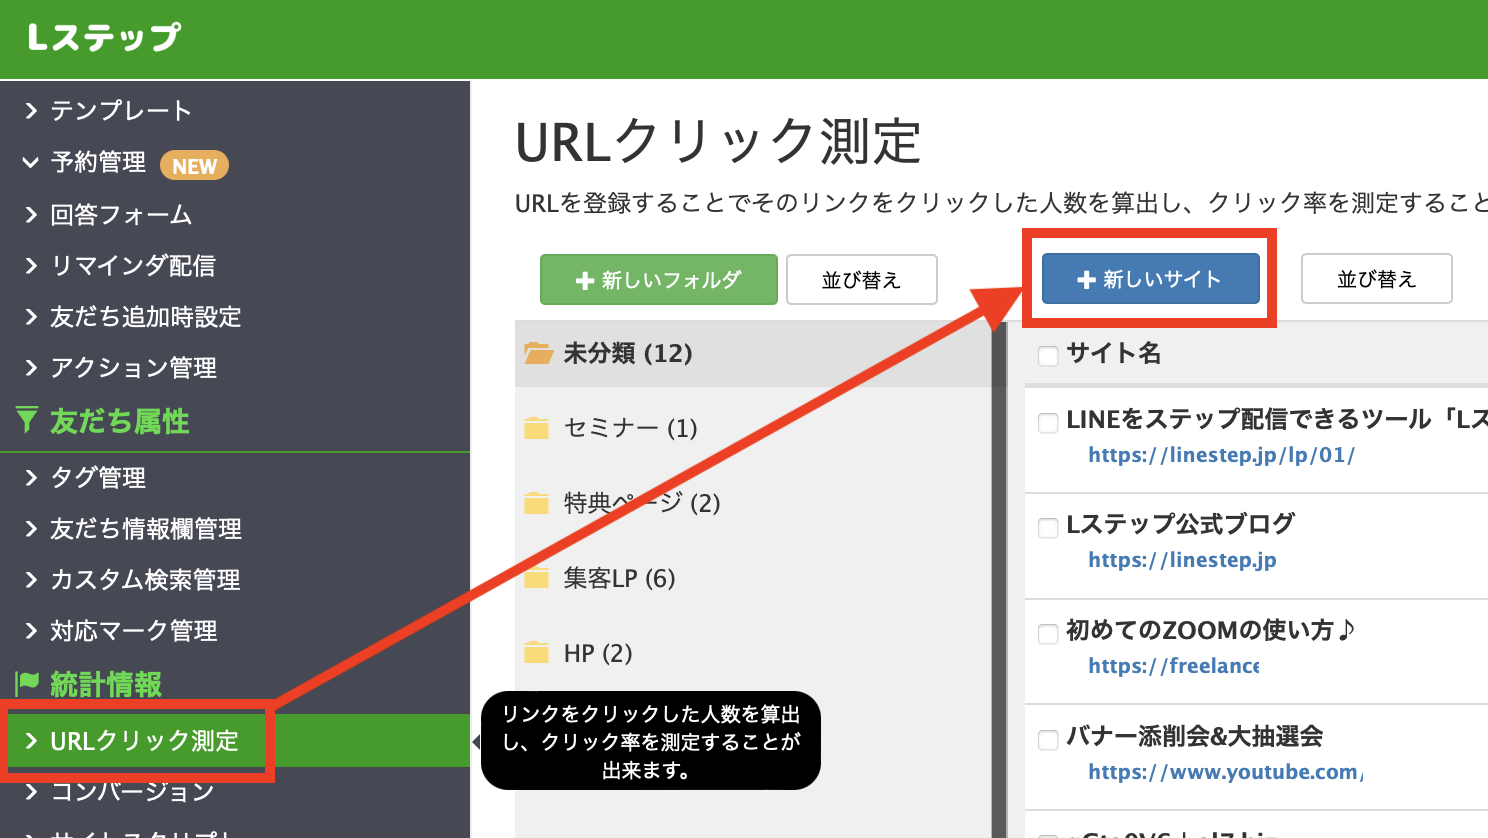Open the 未分類 folder icon
This screenshot has width=1488, height=838.
(538, 353)
